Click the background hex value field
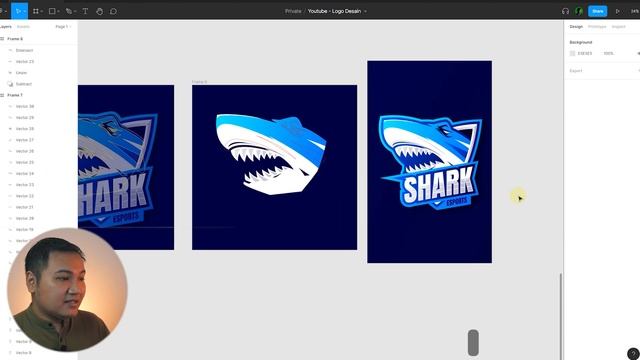This screenshot has height=360, width=640. coord(584,53)
